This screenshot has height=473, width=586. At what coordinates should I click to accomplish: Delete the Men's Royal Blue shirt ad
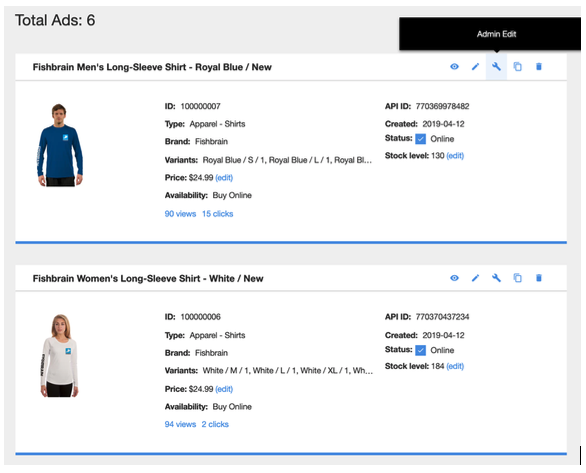539,67
